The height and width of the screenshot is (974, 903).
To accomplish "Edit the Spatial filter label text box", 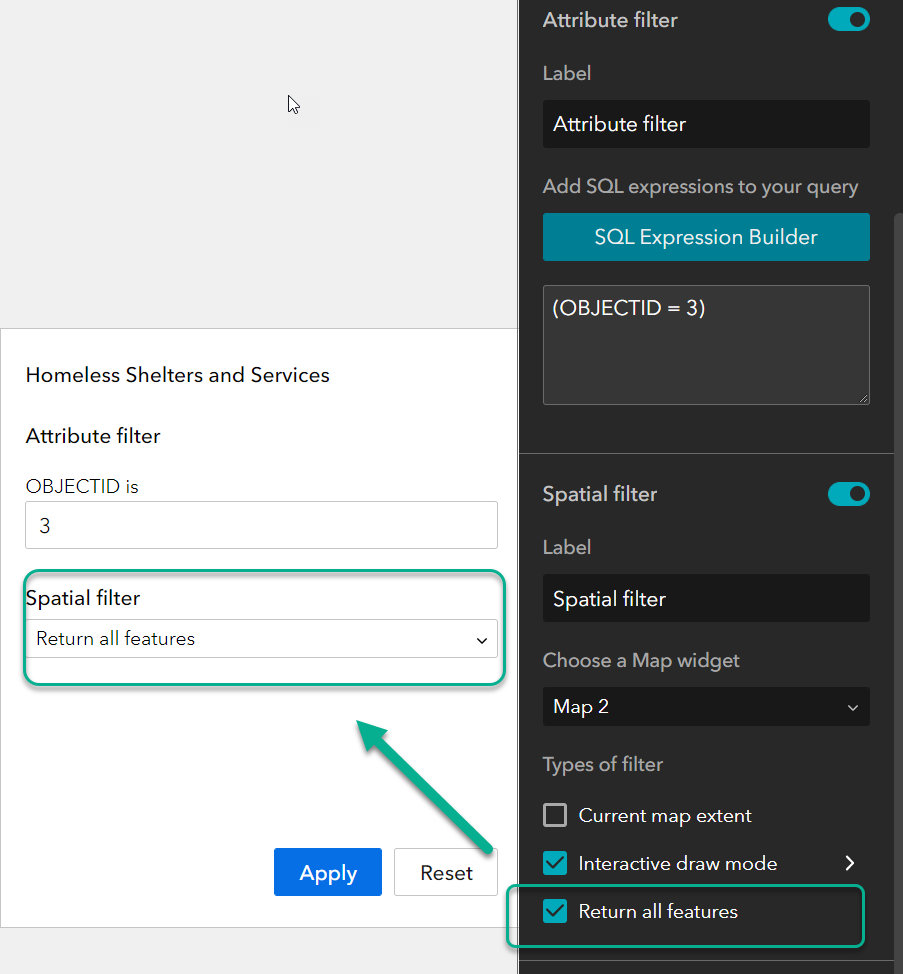I will coord(705,599).
